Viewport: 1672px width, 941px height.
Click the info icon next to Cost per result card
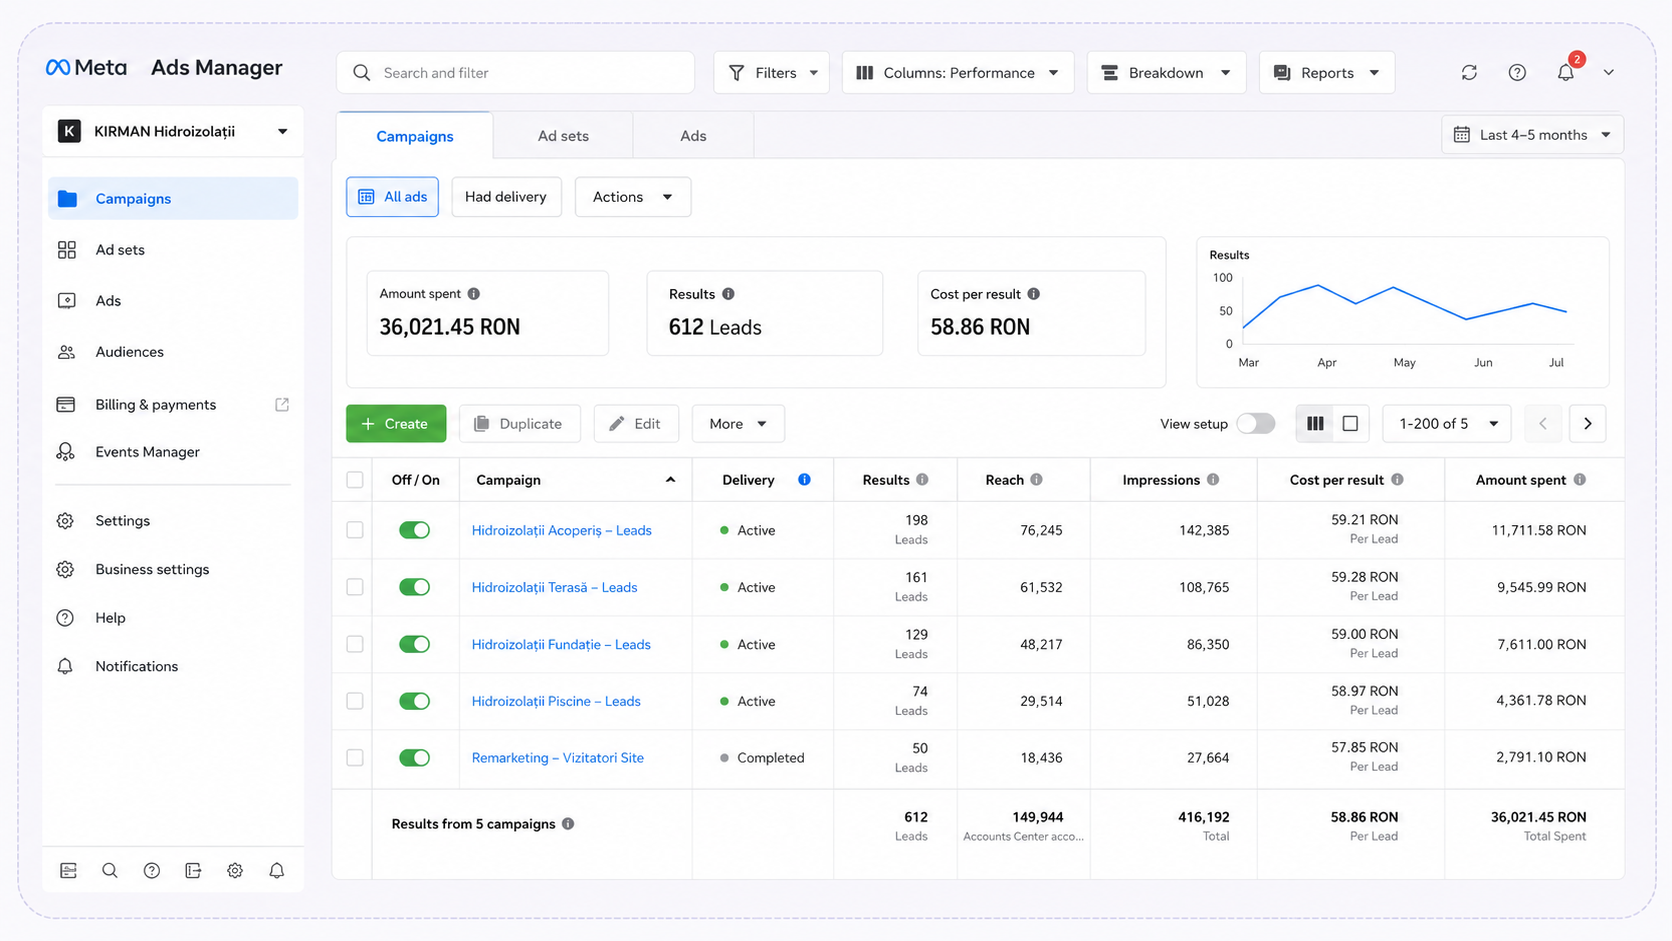tap(1033, 294)
